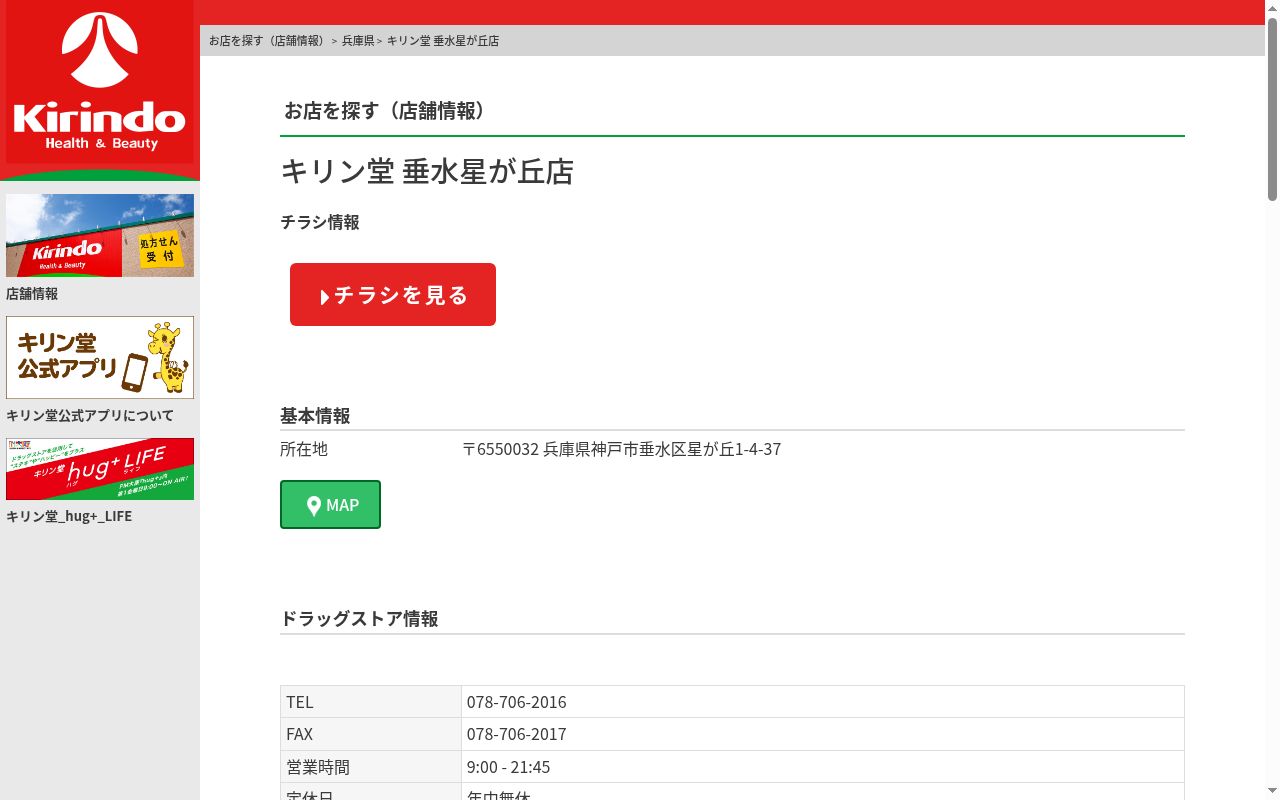Click the 所在地 label
This screenshot has width=1280, height=800.
304,449
